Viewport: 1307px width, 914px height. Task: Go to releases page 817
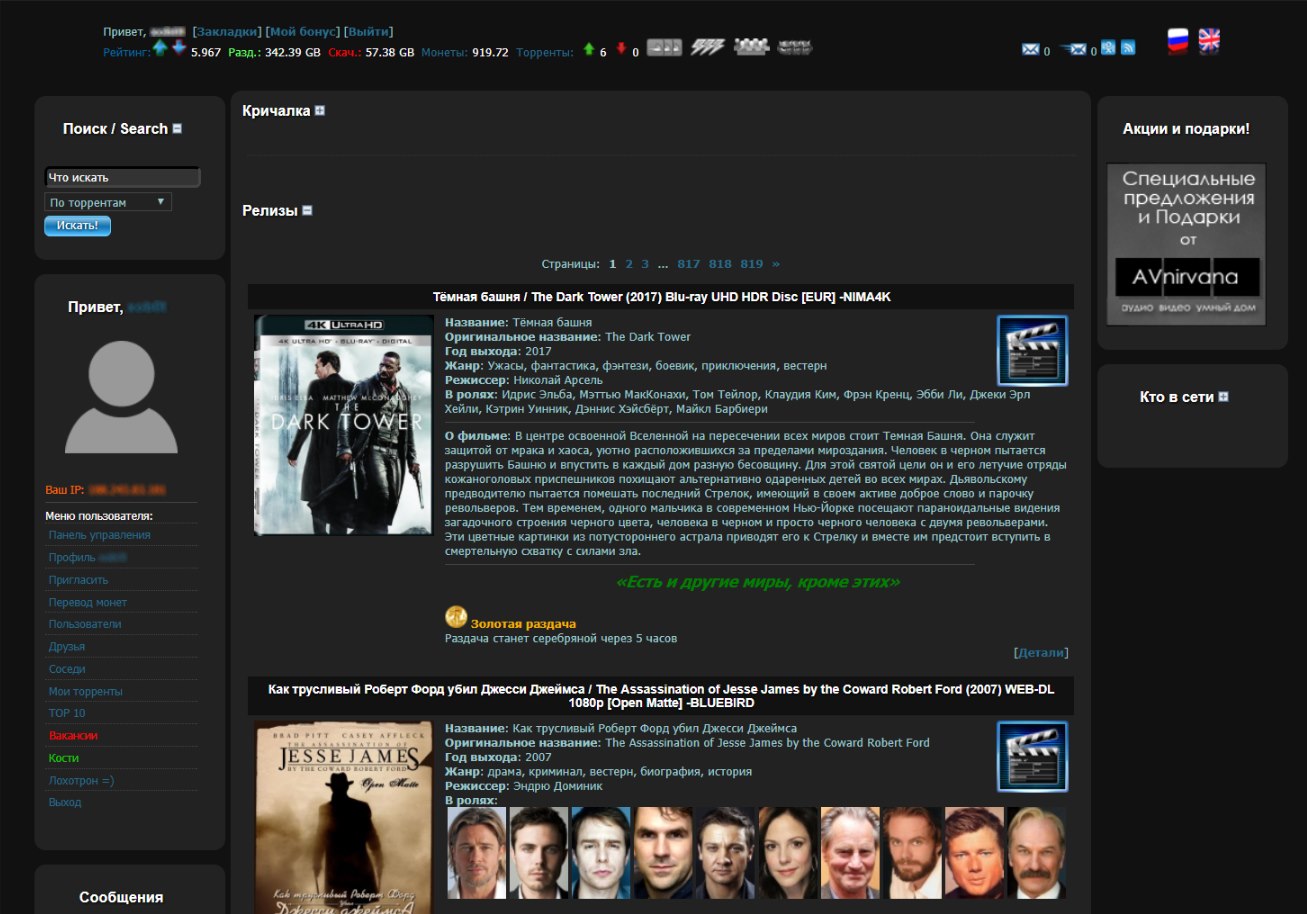688,264
